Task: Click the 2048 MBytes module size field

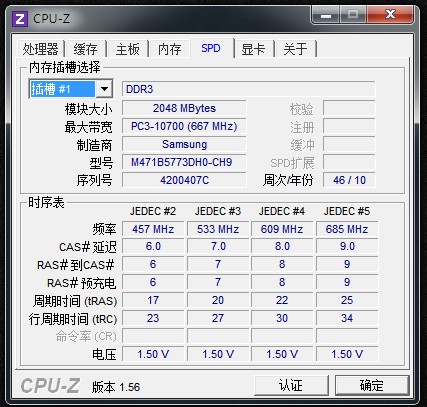Action: (x=184, y=108)
